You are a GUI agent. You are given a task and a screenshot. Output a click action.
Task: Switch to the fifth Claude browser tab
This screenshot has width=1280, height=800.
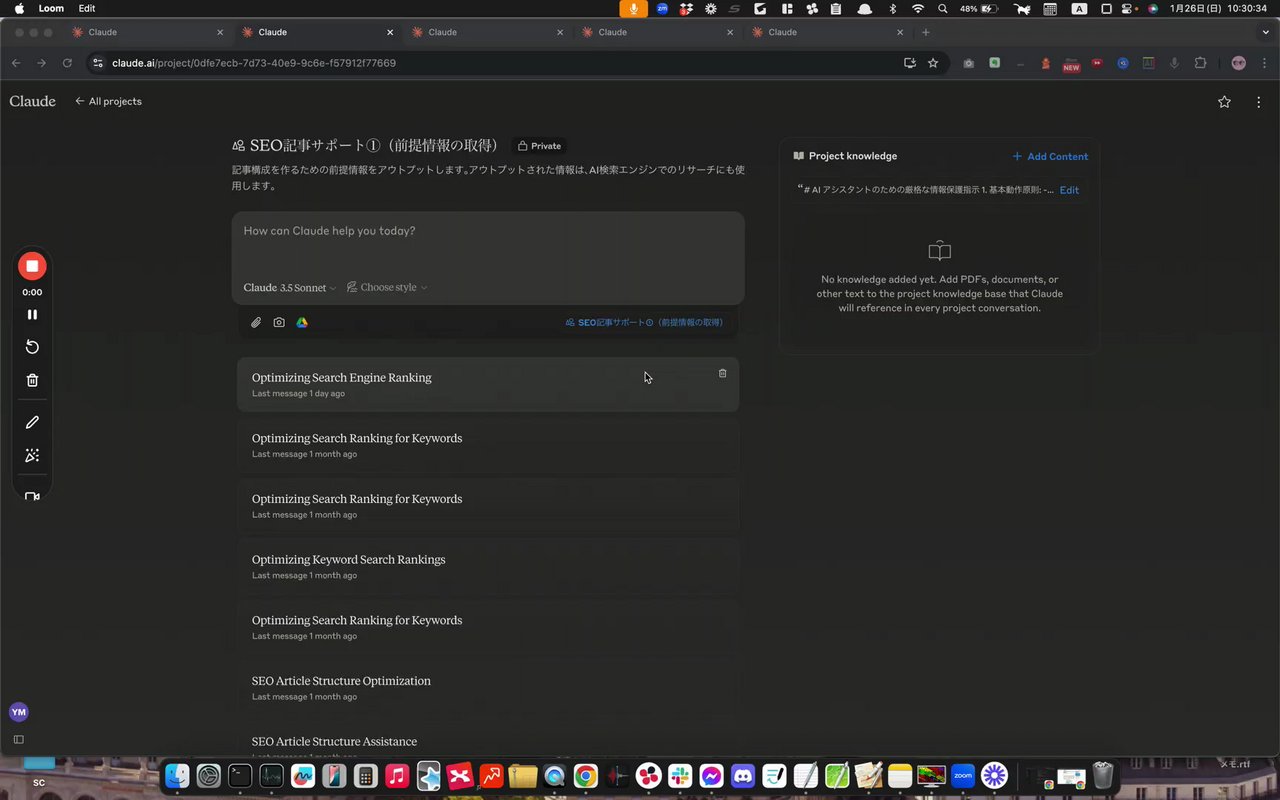point(825,32)
